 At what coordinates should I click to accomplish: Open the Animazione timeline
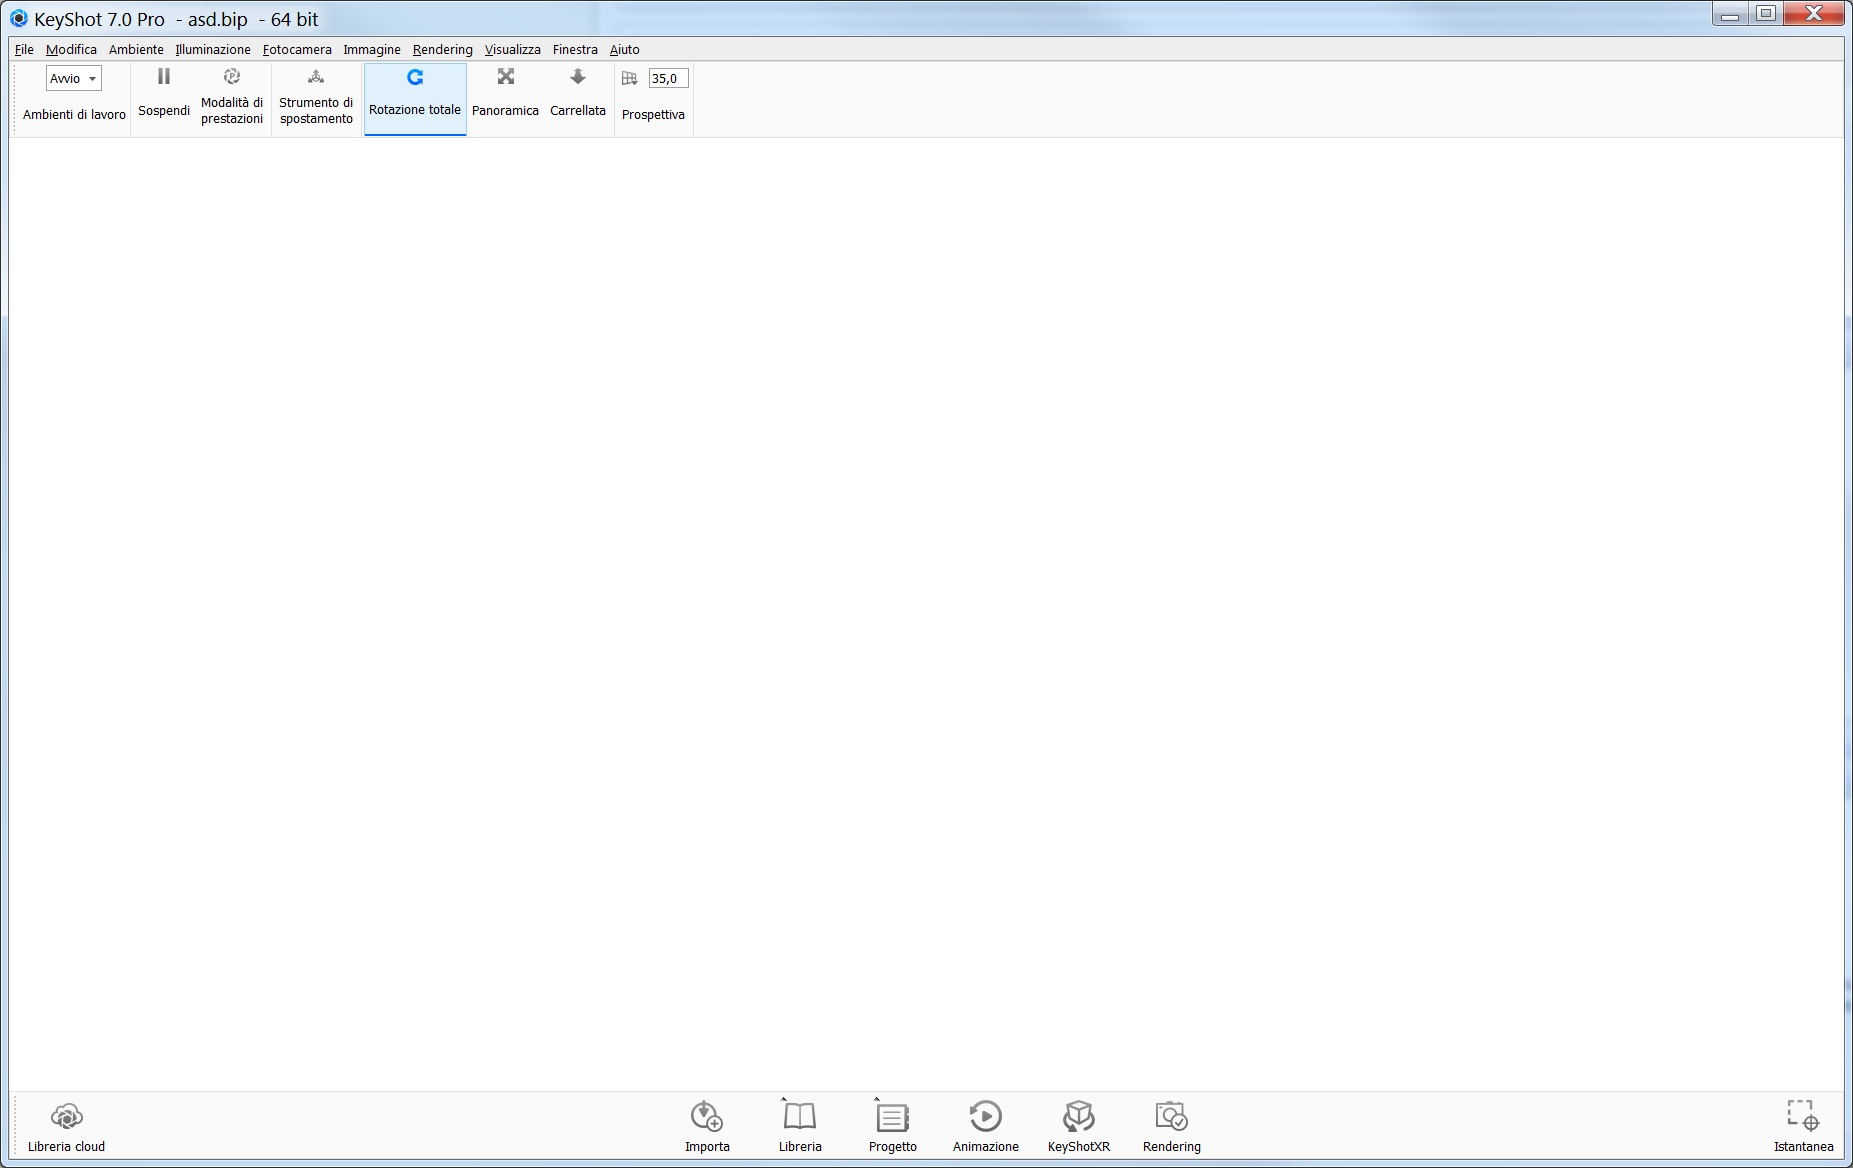[985, 1127]
